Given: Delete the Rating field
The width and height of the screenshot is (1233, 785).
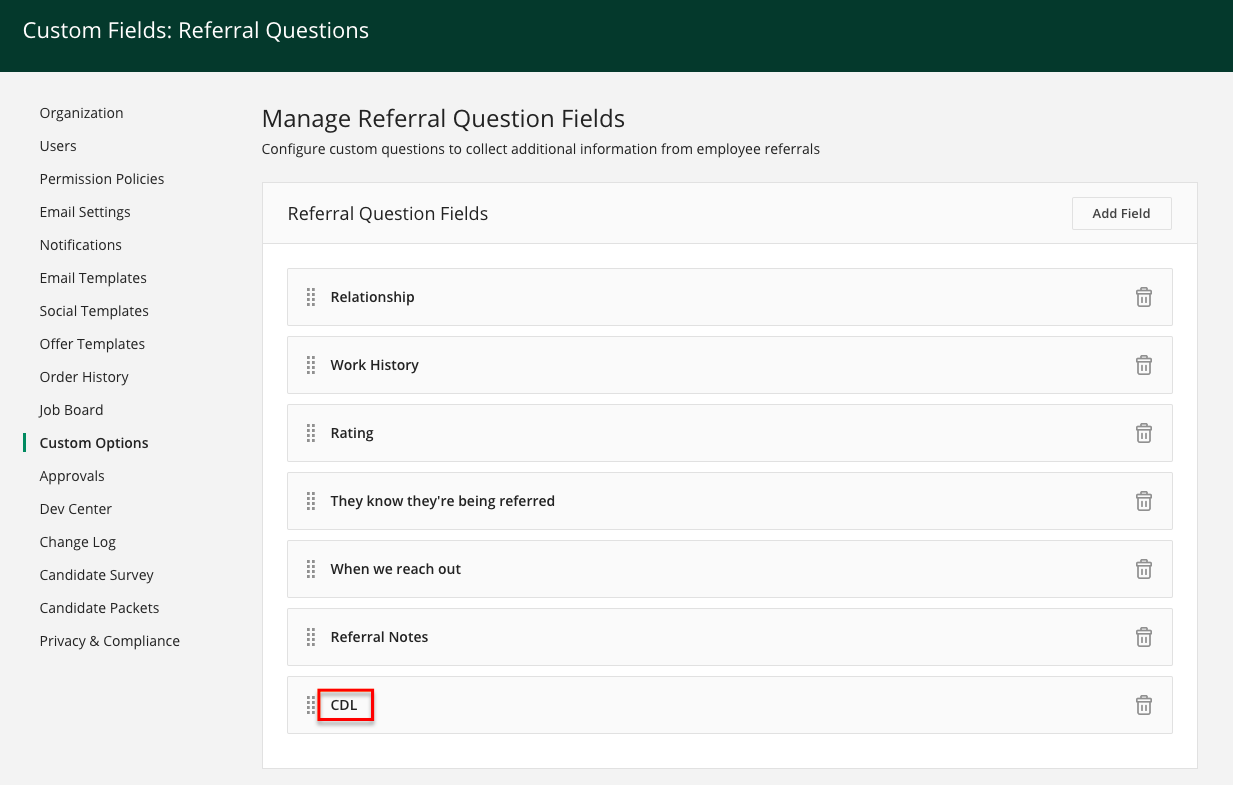Looking at the screenshot, I should click(x=1144, y=433).
